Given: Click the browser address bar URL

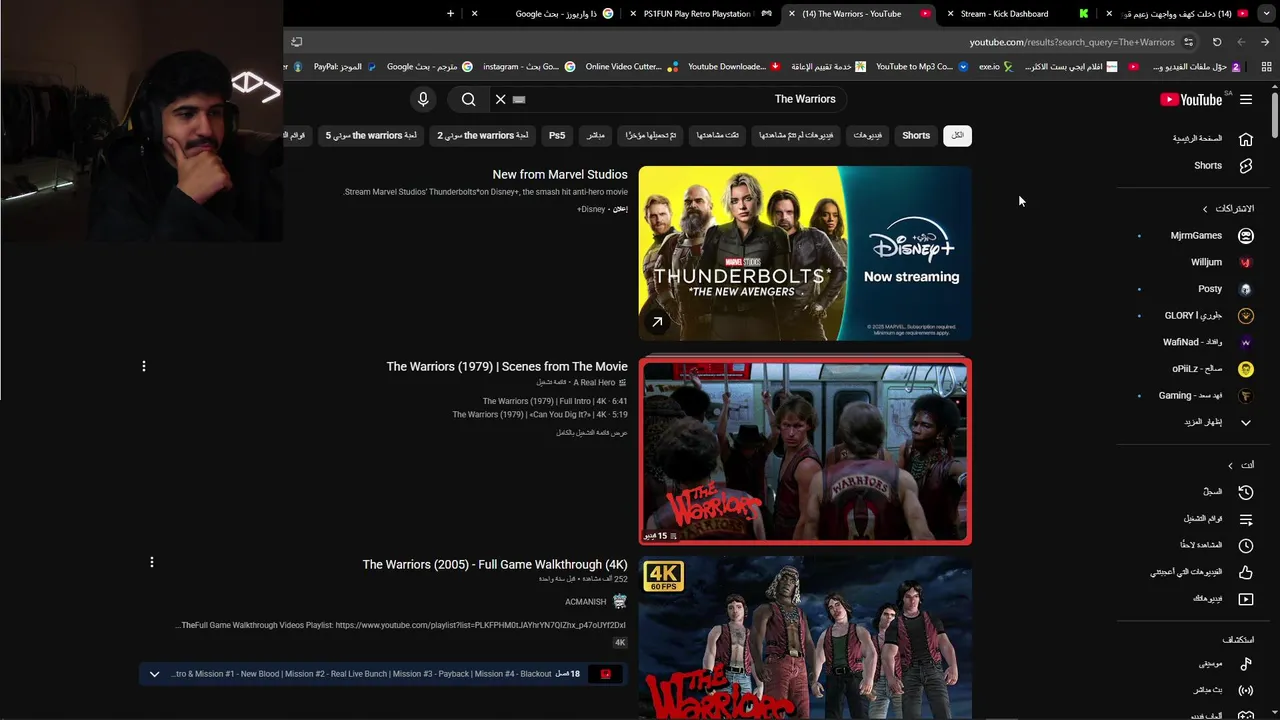Looking at the screenshot, I should click(x=1072, y=42).
